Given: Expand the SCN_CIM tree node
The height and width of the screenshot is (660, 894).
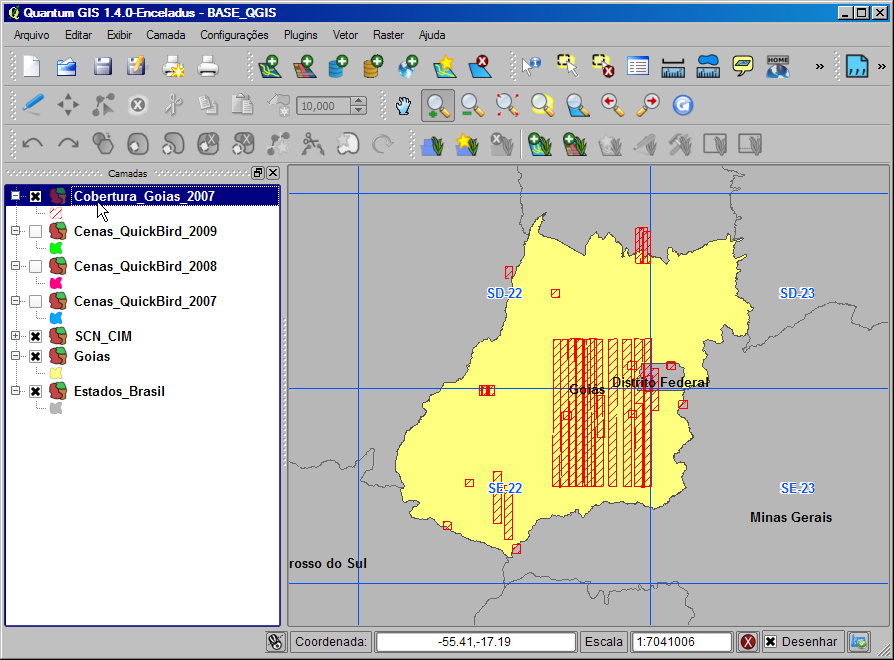Looking at the screenshot, I should click(x=15, y=336).
